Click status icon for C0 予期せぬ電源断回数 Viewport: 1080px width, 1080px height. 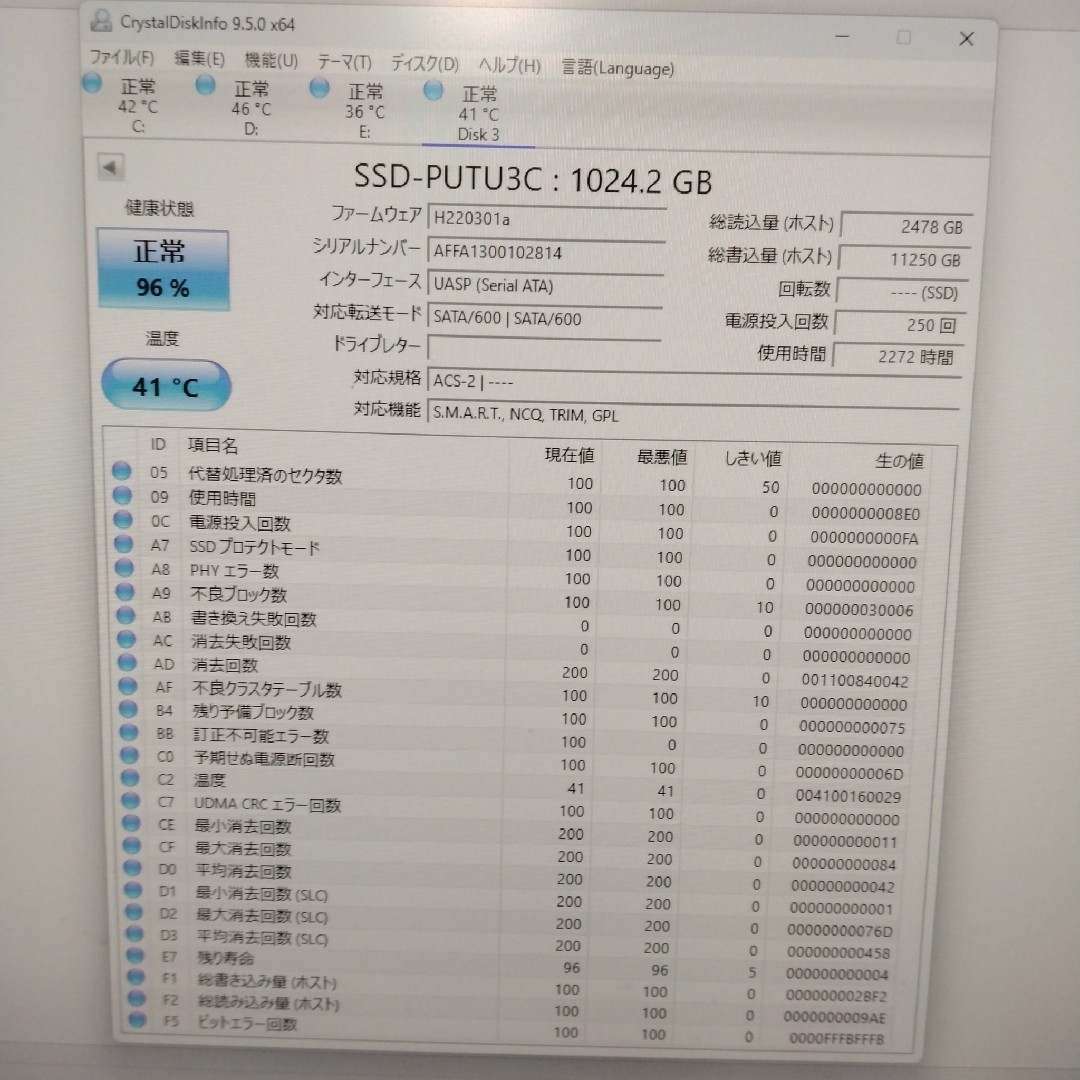130,755
